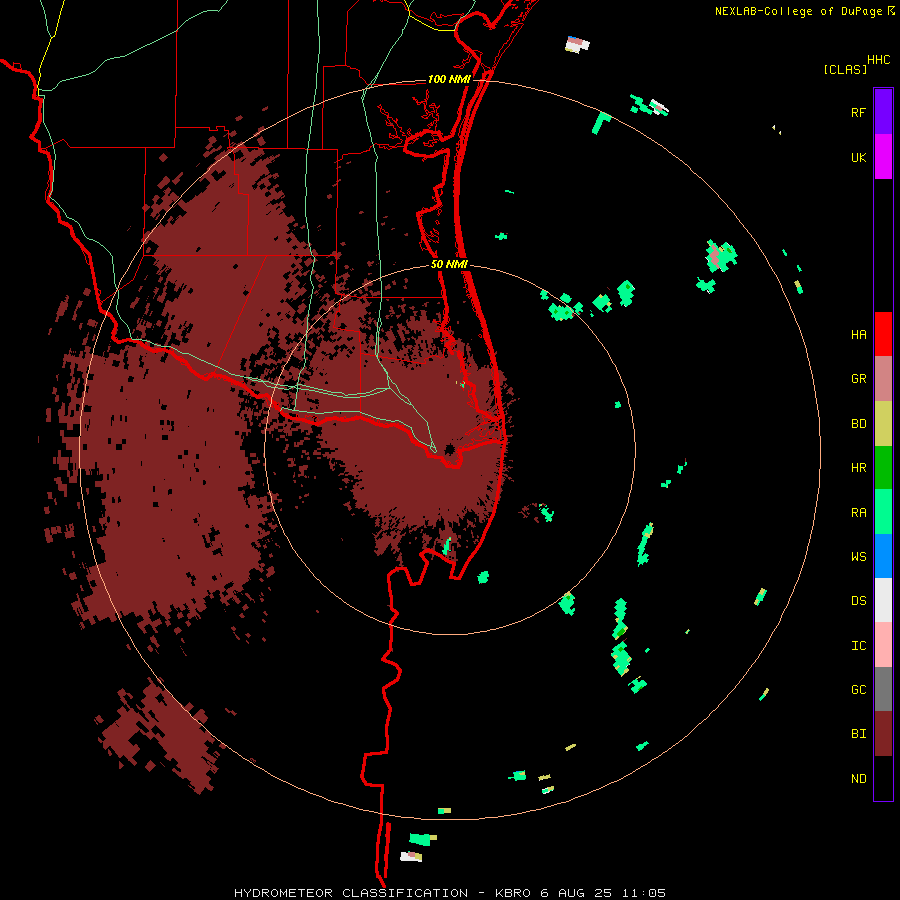Select the BD big drops legend color
Screen dimensions: 900x900
(x=883, y=424)
